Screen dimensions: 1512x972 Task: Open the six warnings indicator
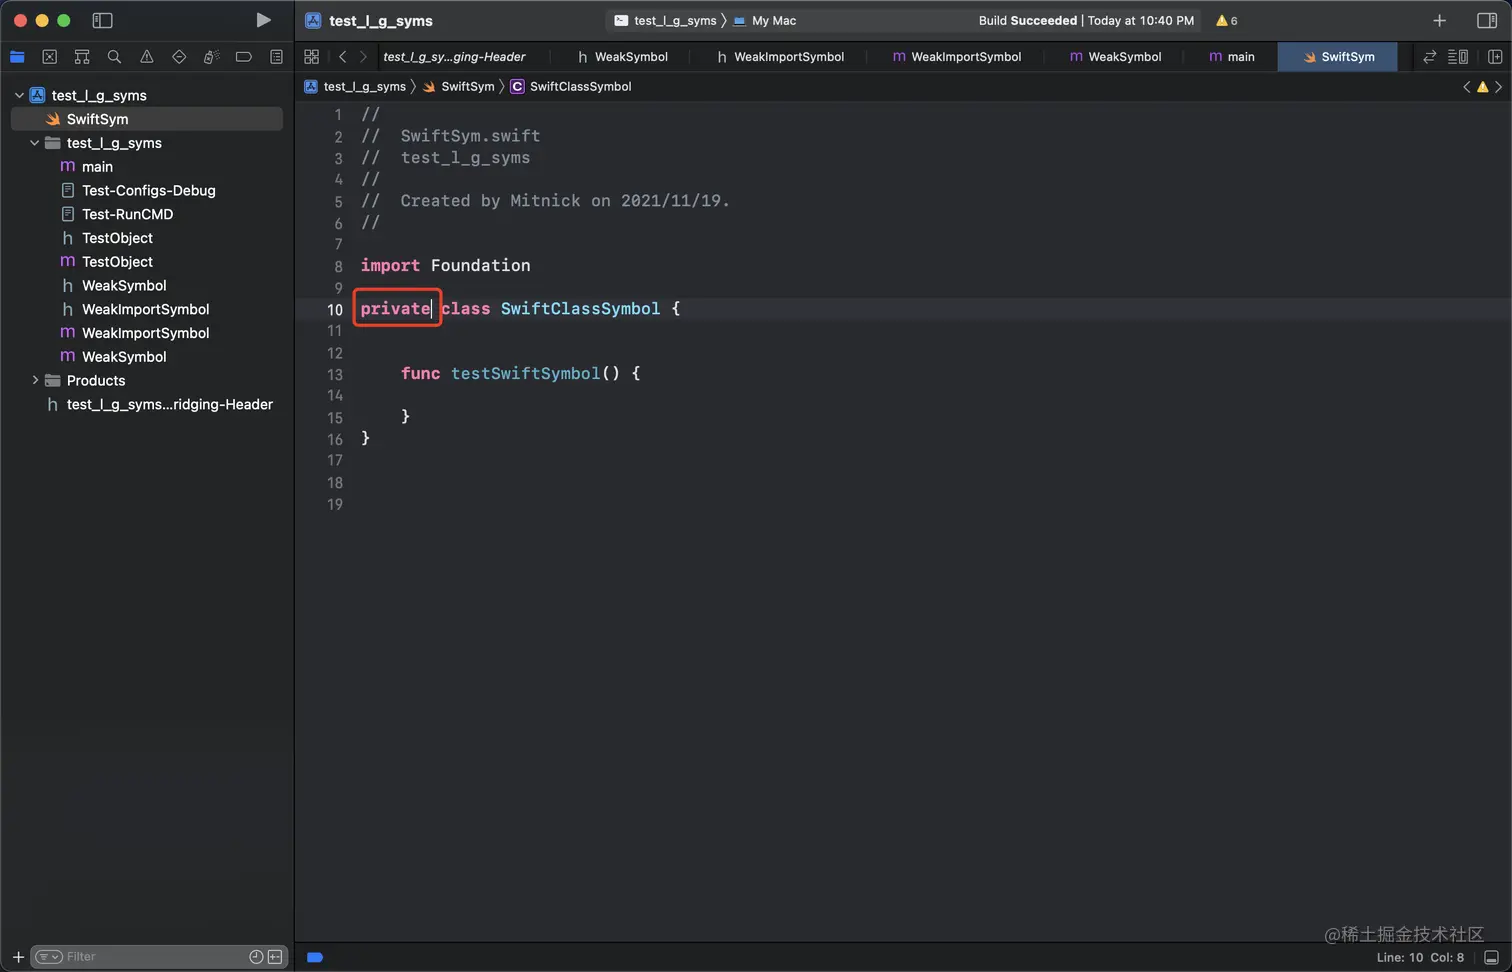coord(1226,20)
